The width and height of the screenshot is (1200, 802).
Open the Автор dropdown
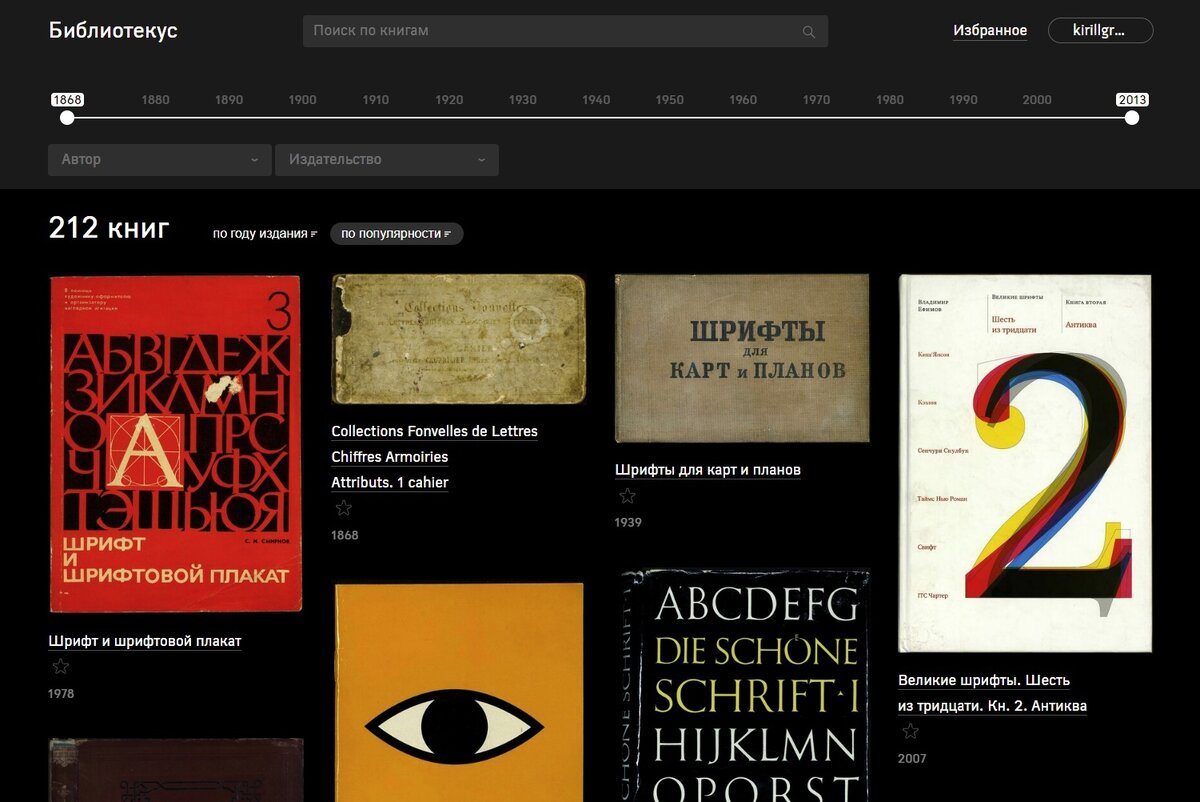[x=160, y=160]
